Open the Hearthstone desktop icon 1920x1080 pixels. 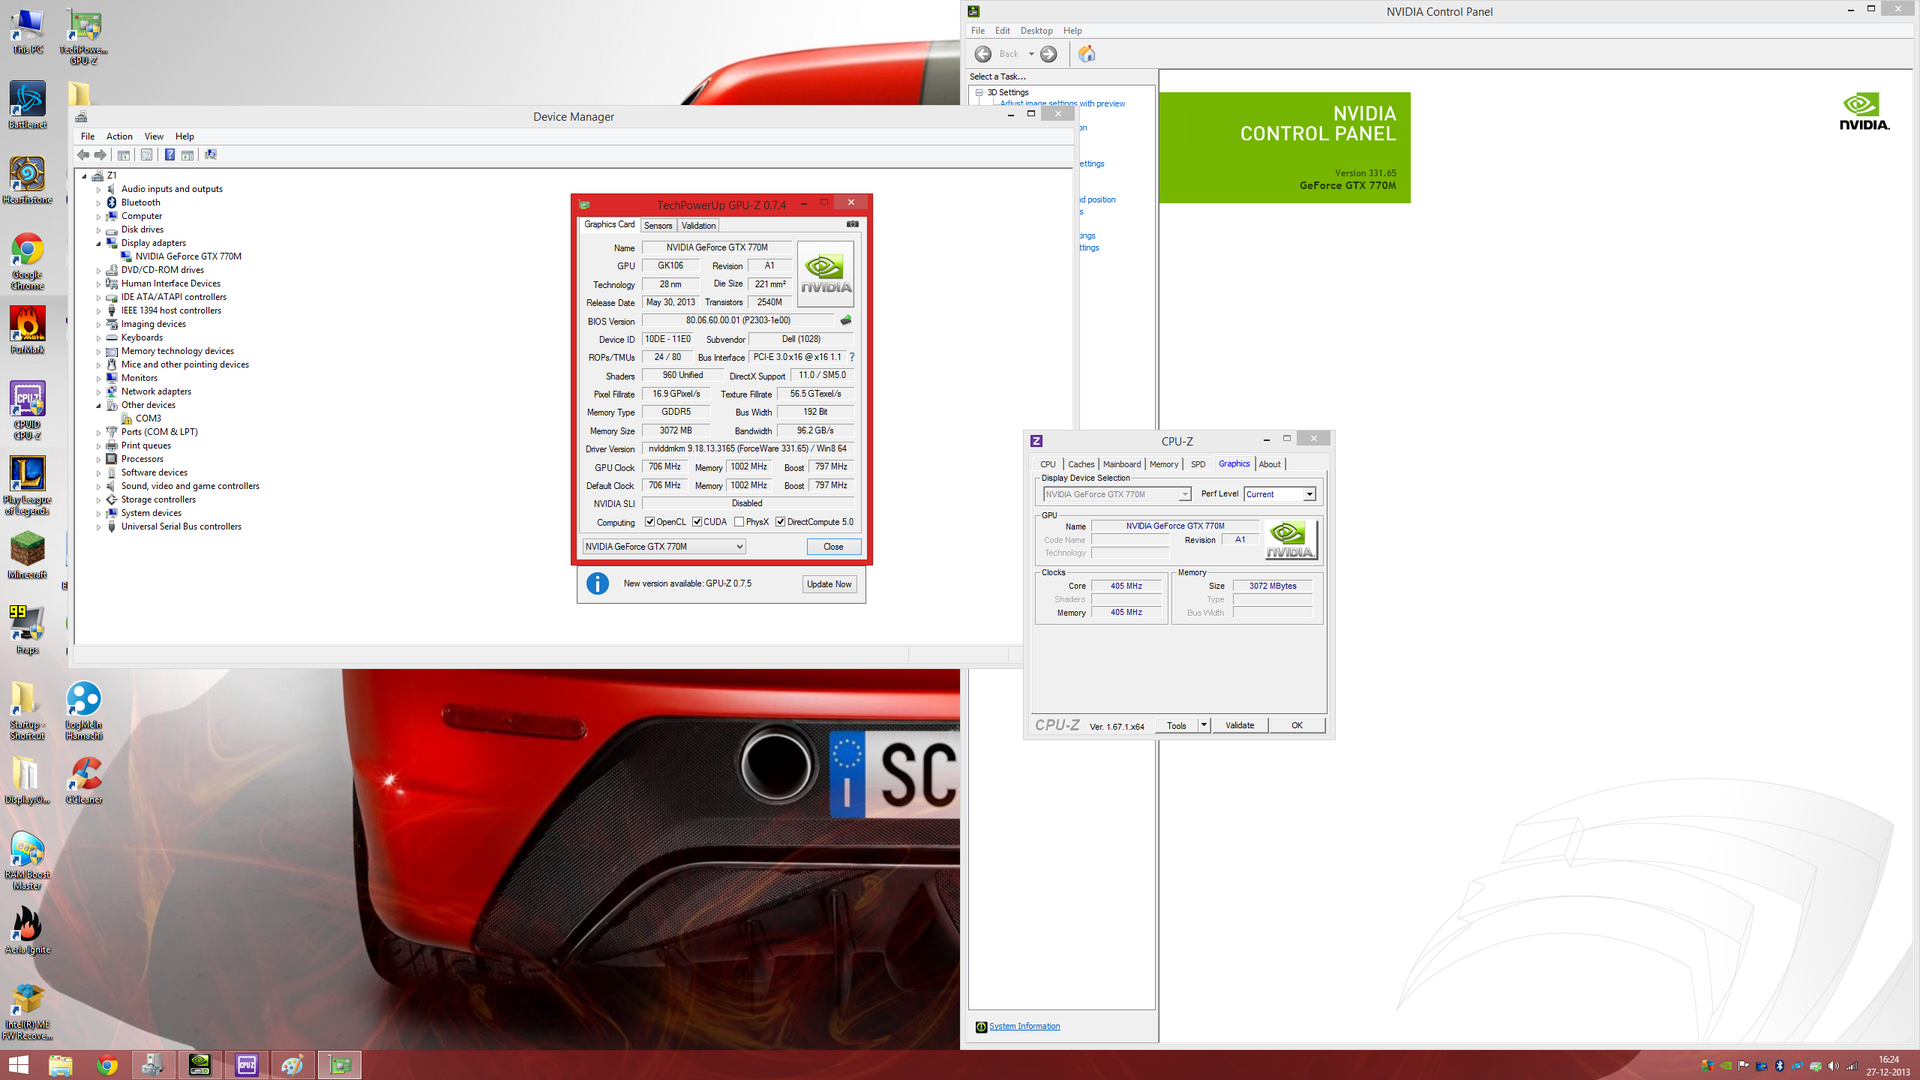point(27,180)
